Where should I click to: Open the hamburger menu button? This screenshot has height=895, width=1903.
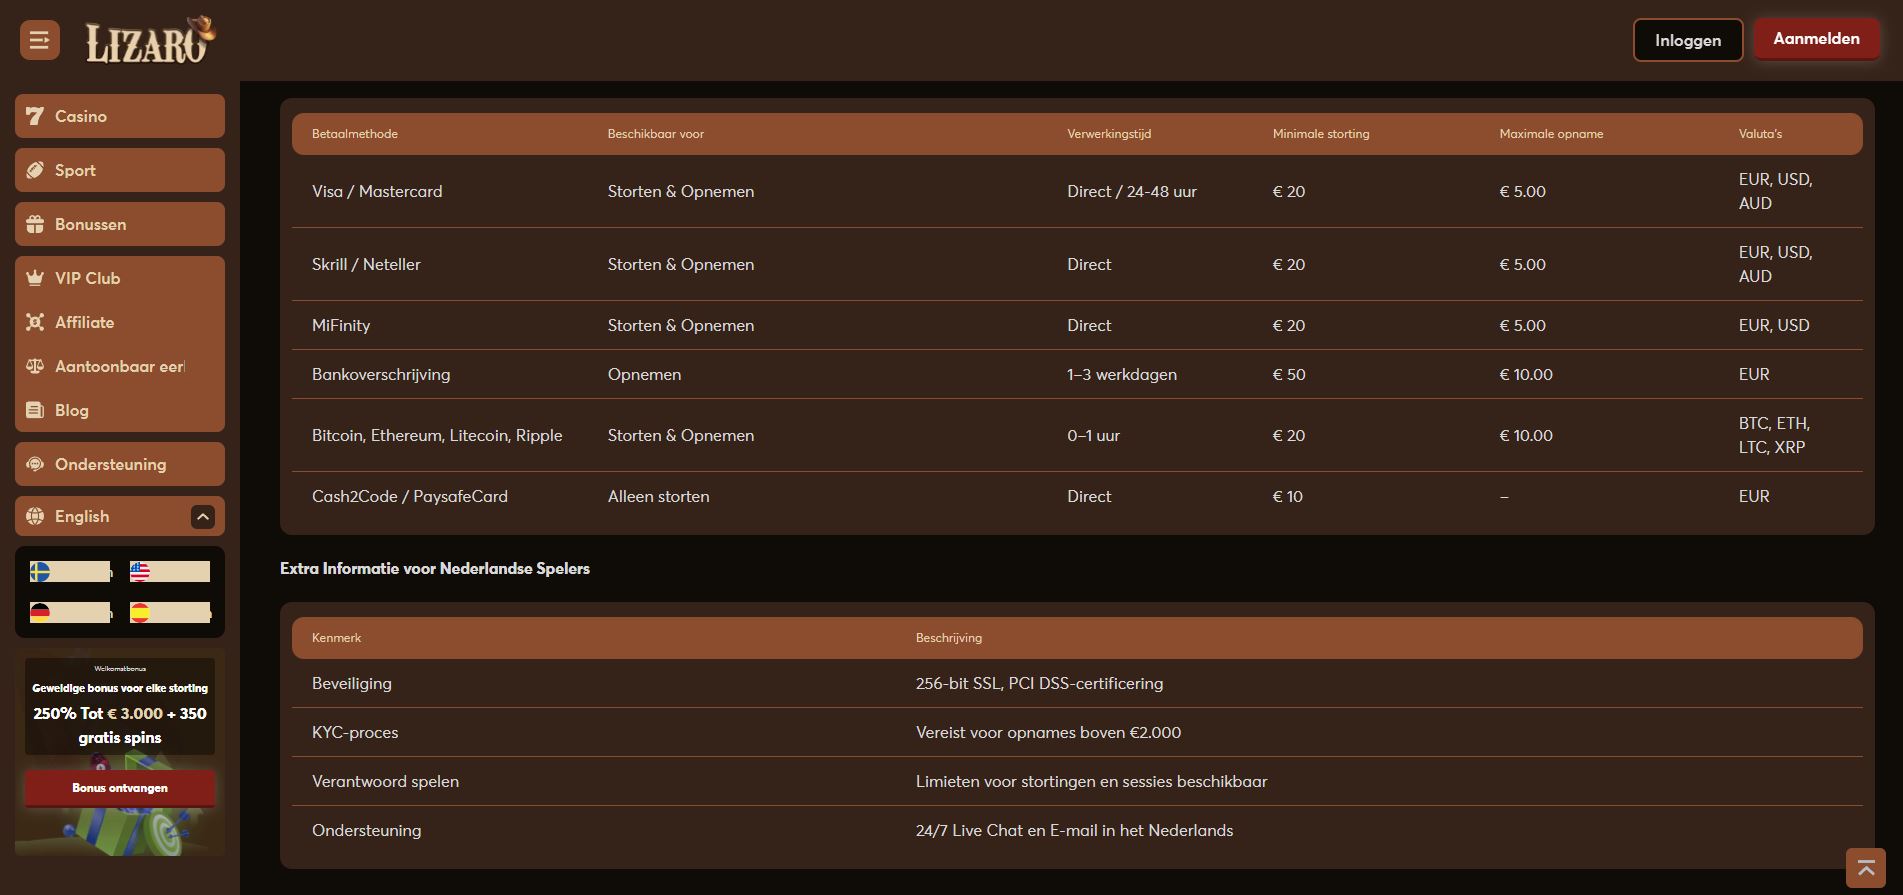click(x=40, y=40)
